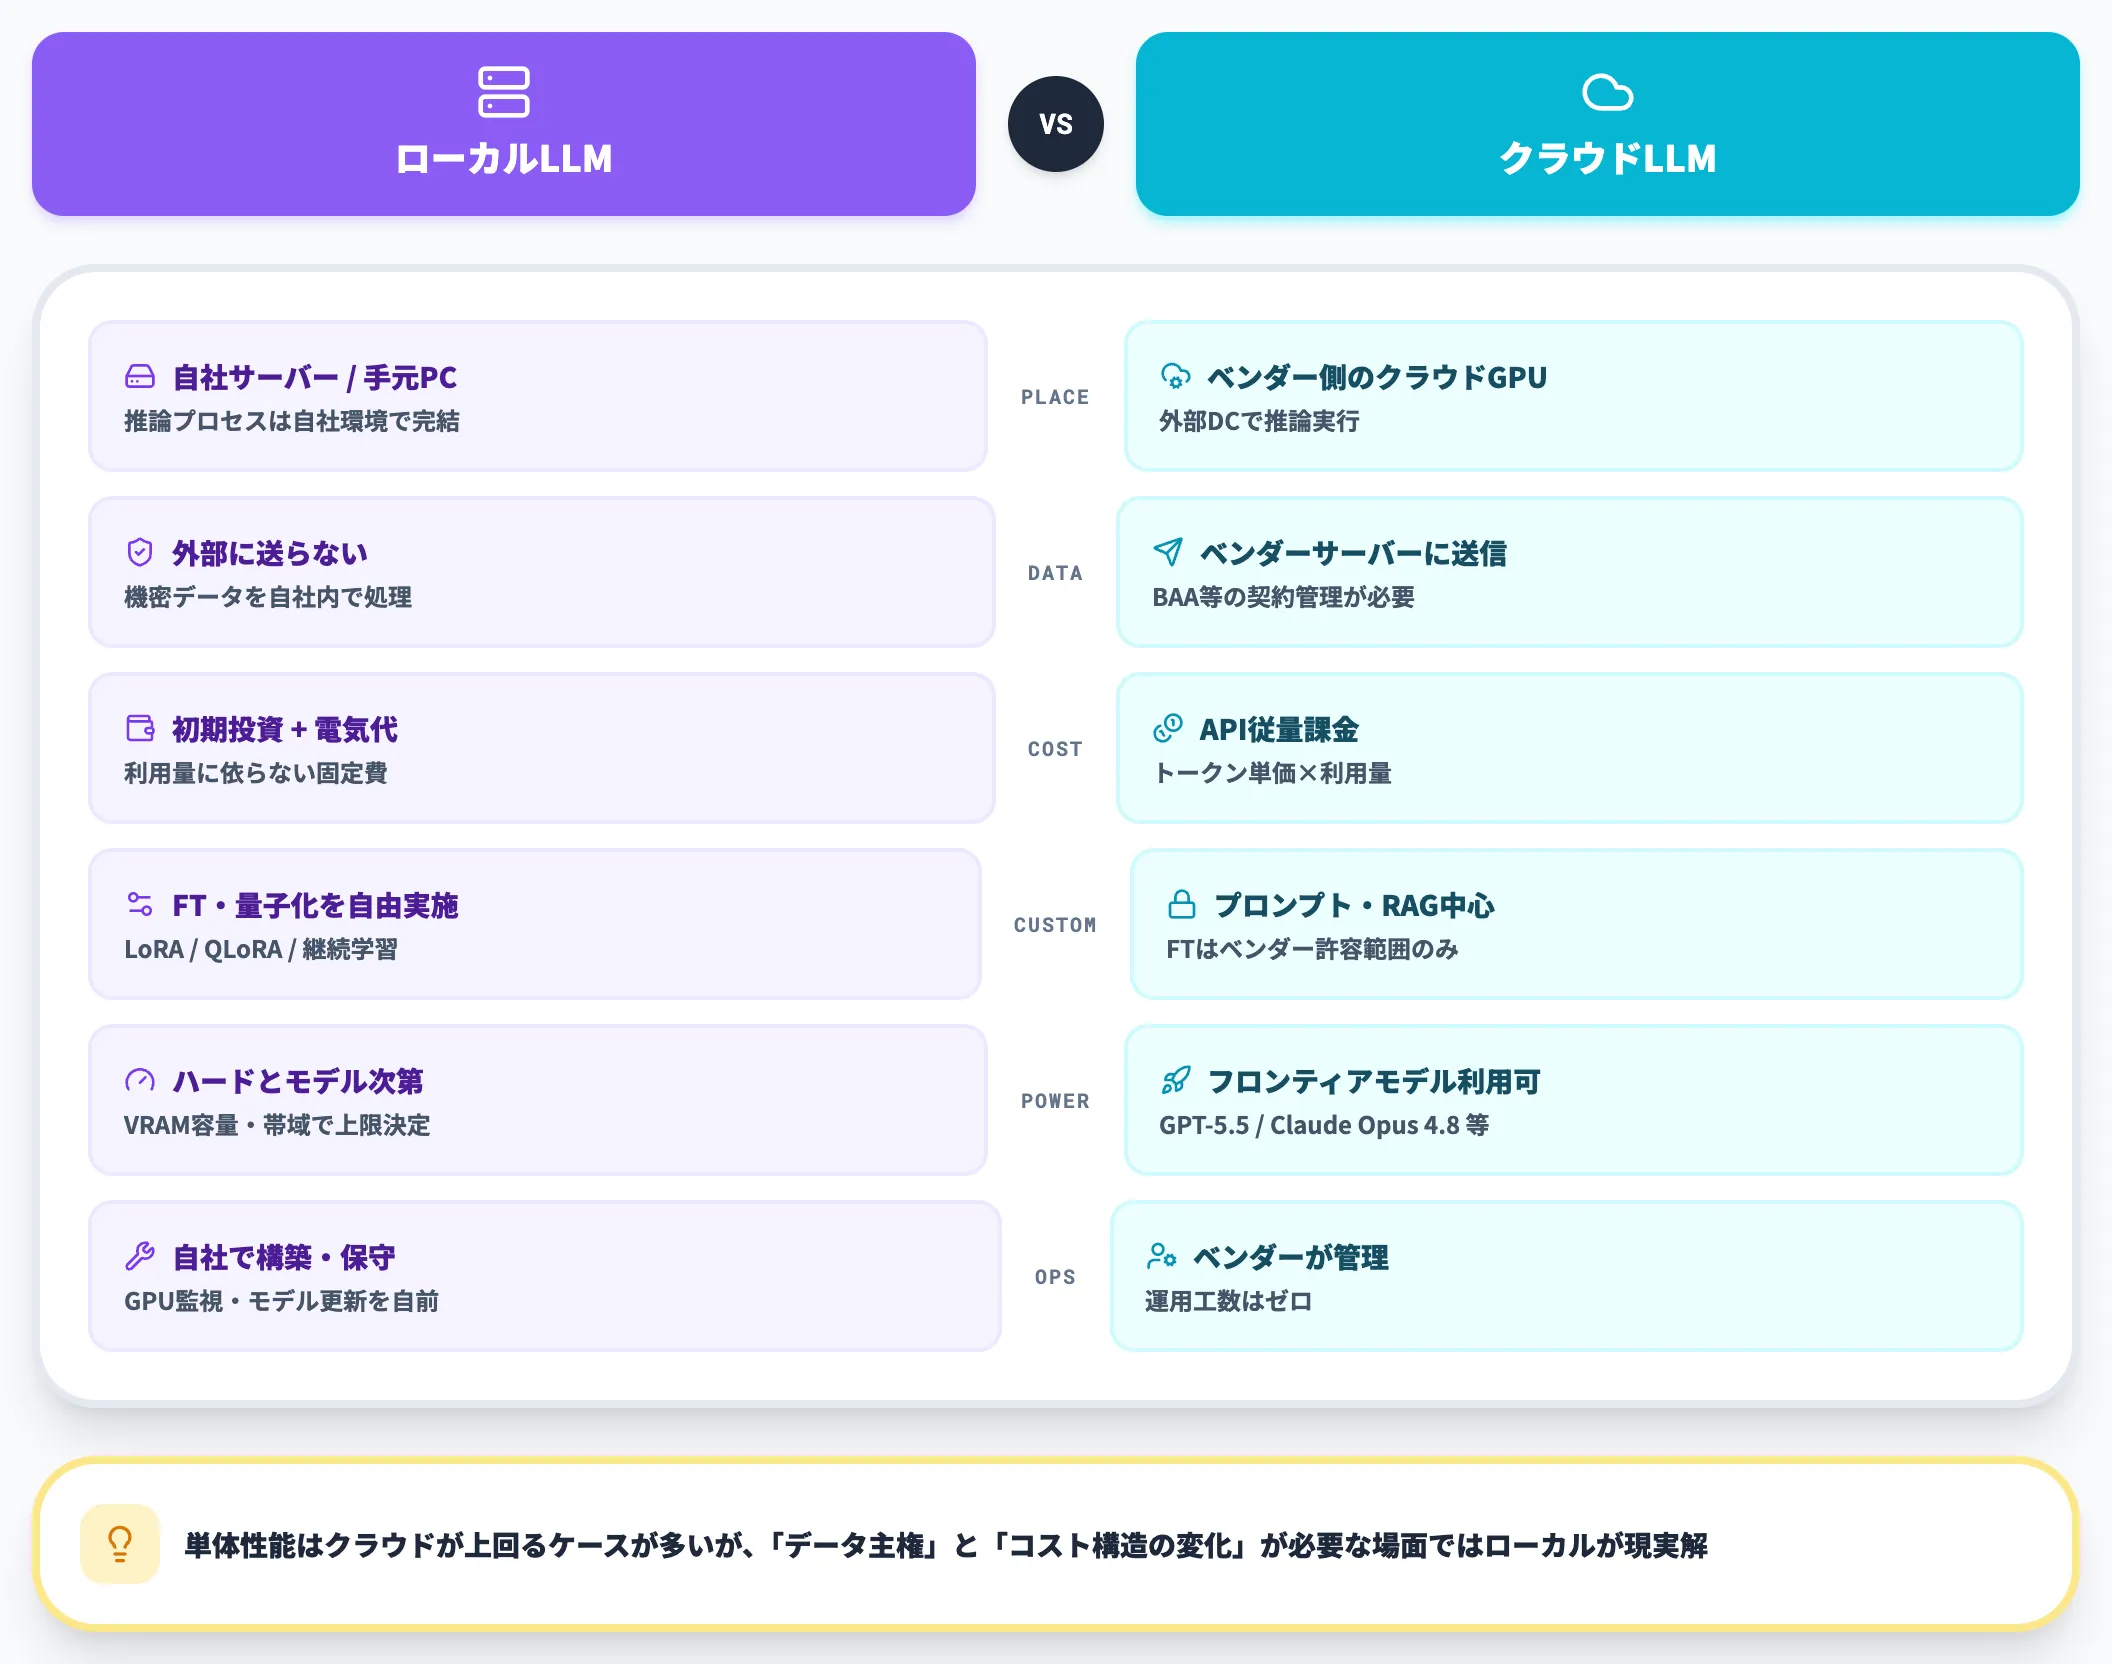Click the text LoRA / QLoRA / 継続学習
2112x1664 pixels.
(x=261, y=950)
